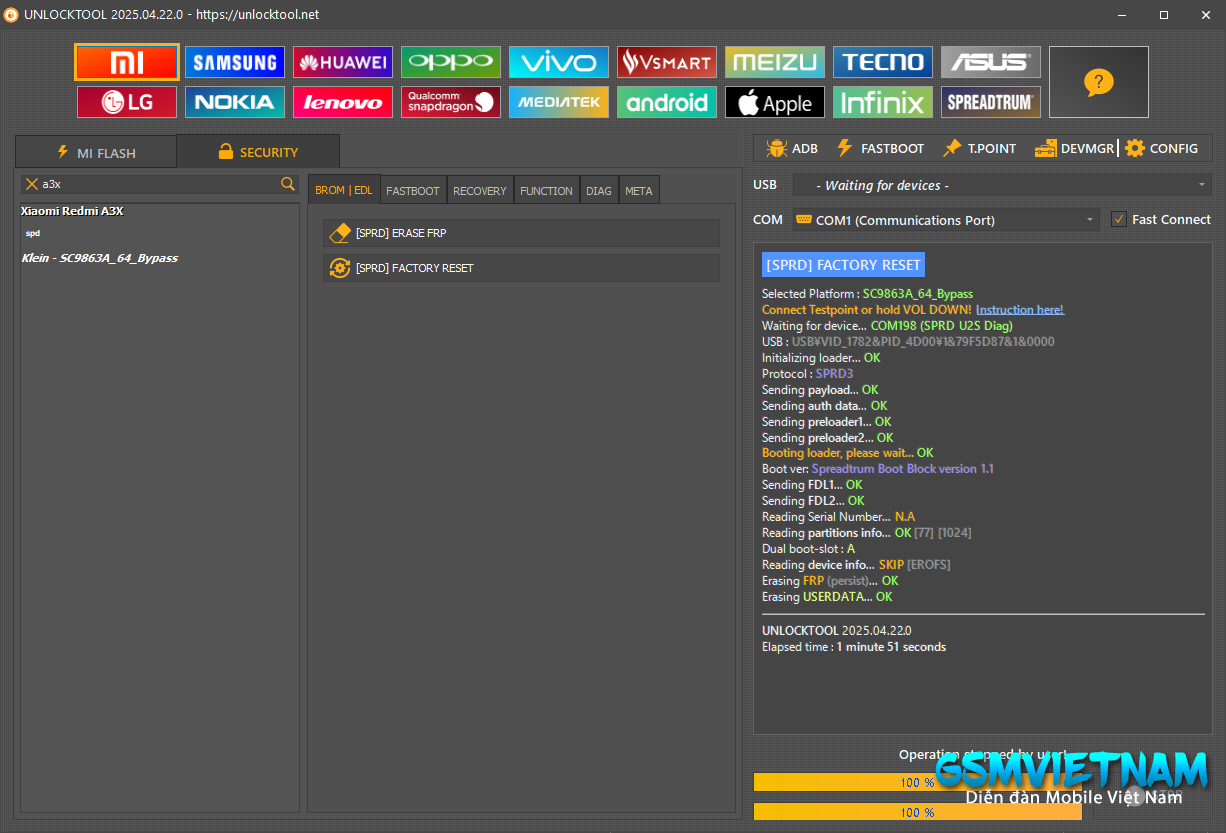Click the '[SPRD] FACTORY RESET' log header
Screen dimensions: 1226x833
point(843,265)
